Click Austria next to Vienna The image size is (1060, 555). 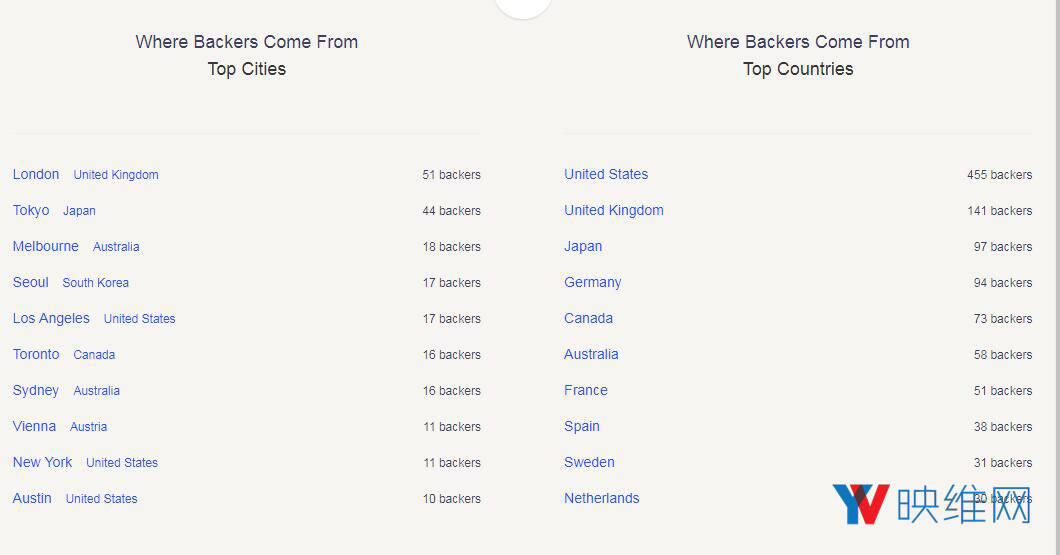click(x=88, y=427)
